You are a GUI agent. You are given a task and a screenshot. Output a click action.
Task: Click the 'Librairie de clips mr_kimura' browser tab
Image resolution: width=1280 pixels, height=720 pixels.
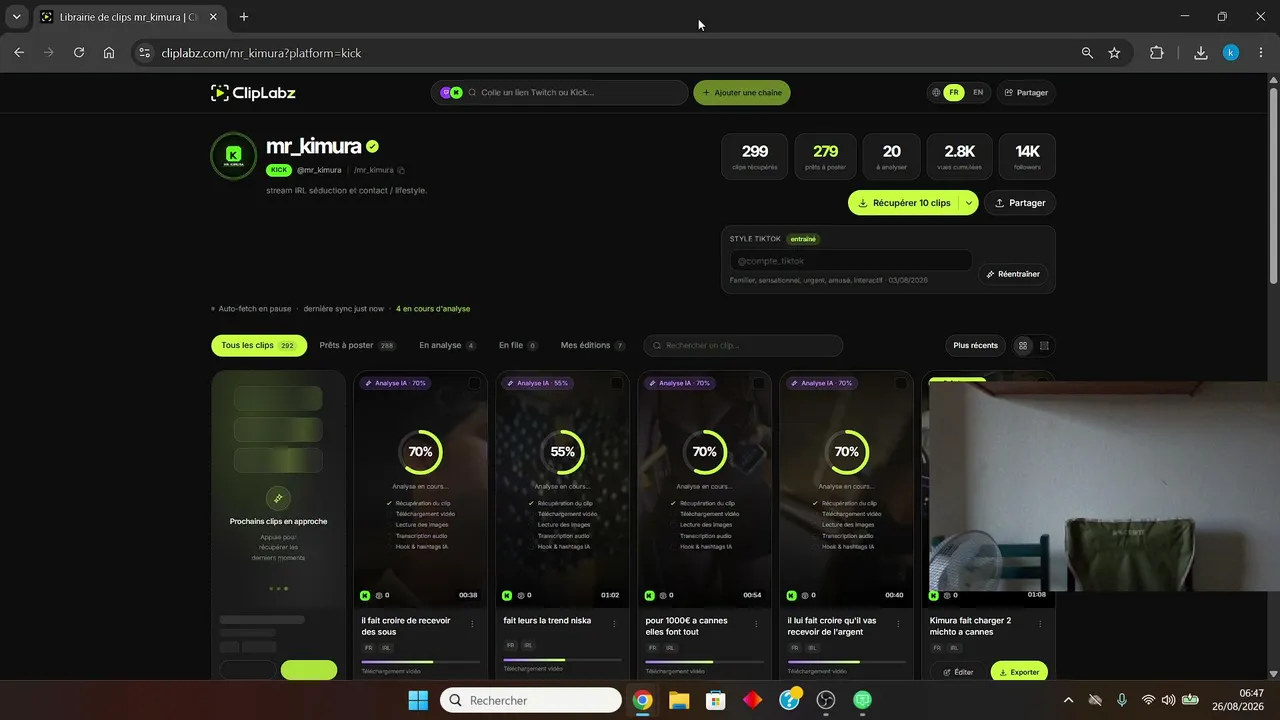pos(130,17)
